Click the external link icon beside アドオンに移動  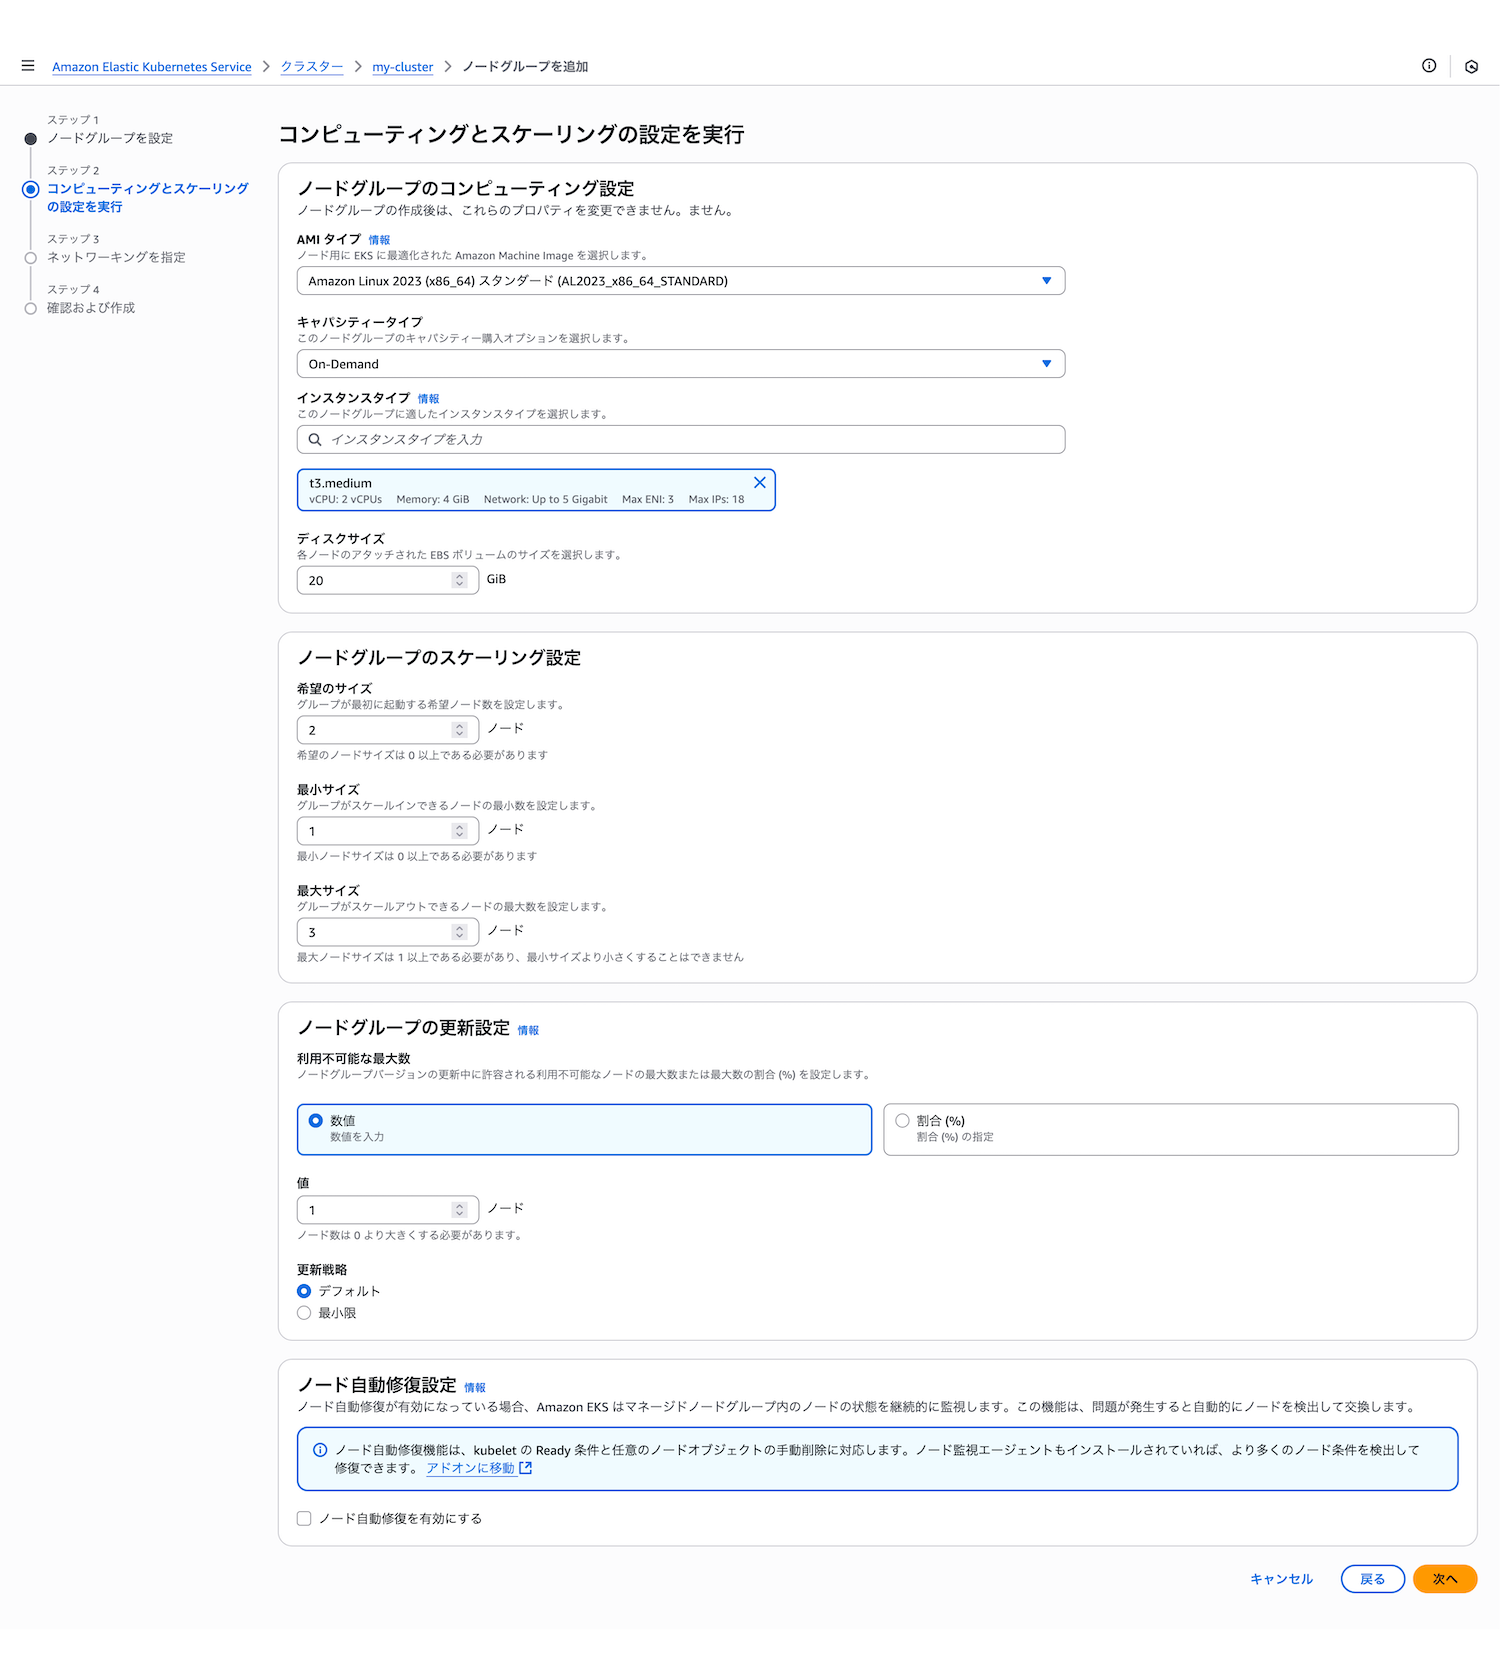(526, 1468)
